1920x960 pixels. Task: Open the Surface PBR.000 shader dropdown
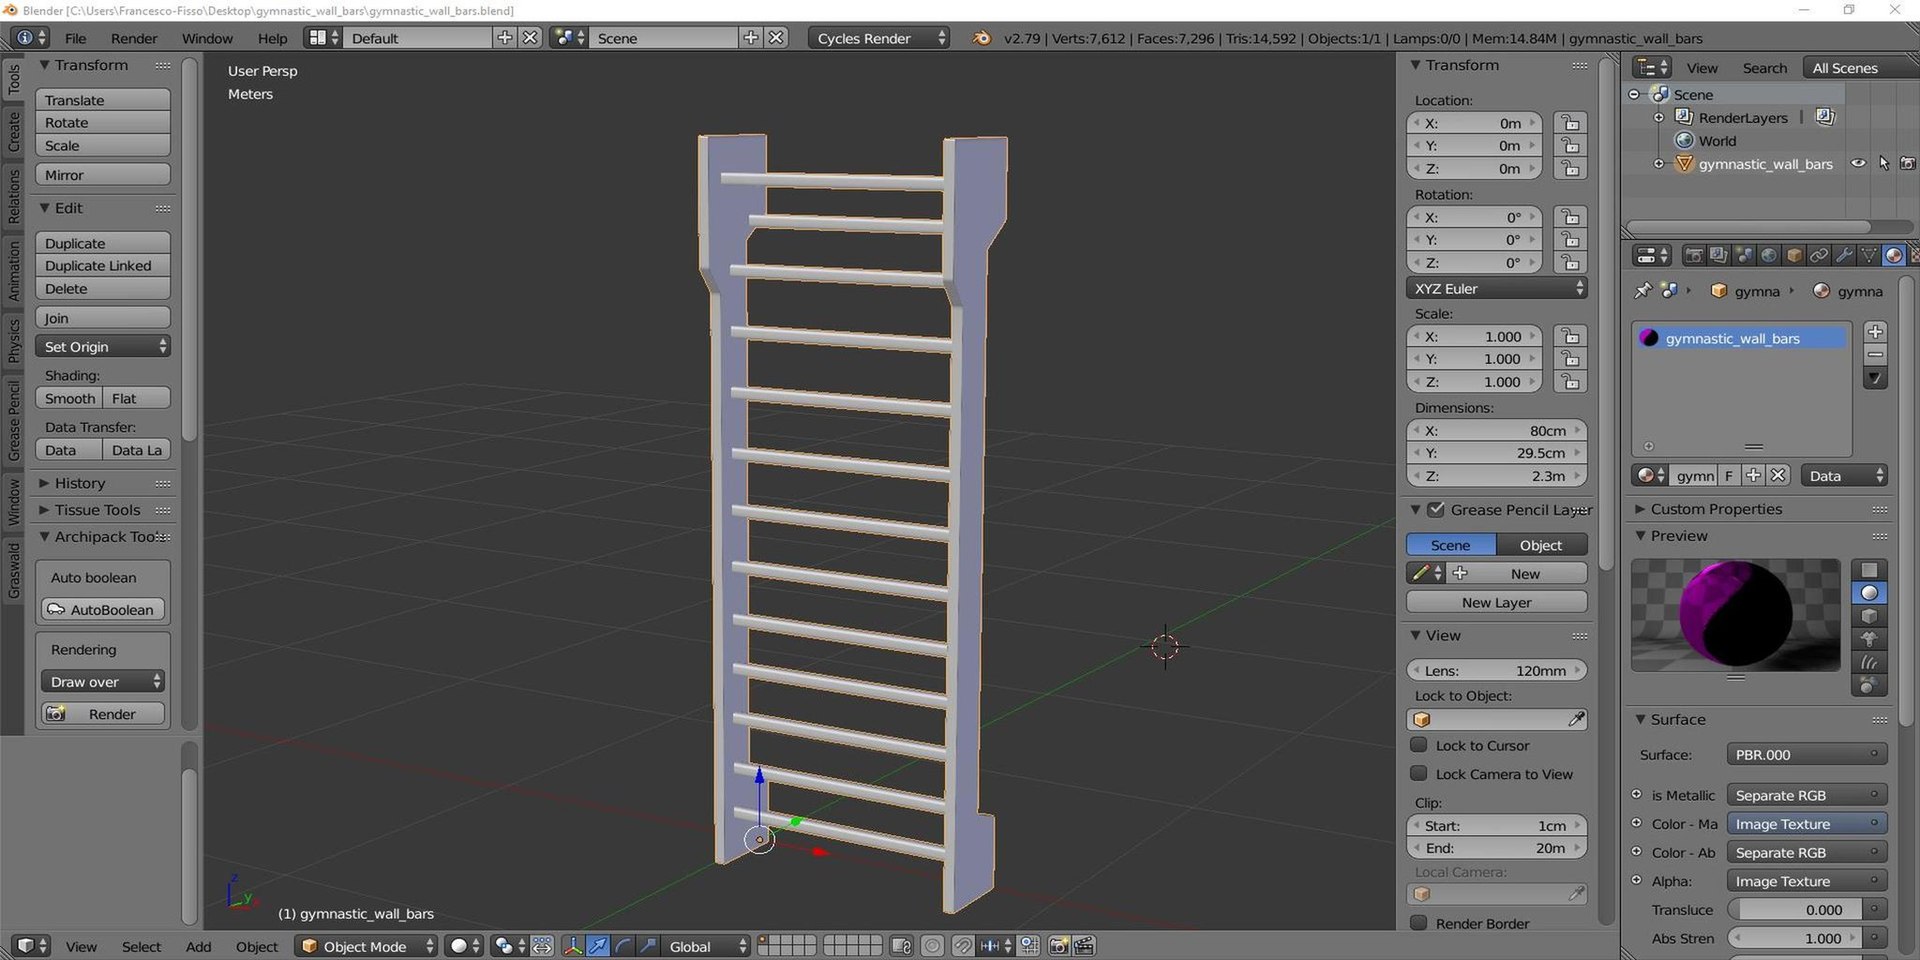click(x=1806, y=754)
